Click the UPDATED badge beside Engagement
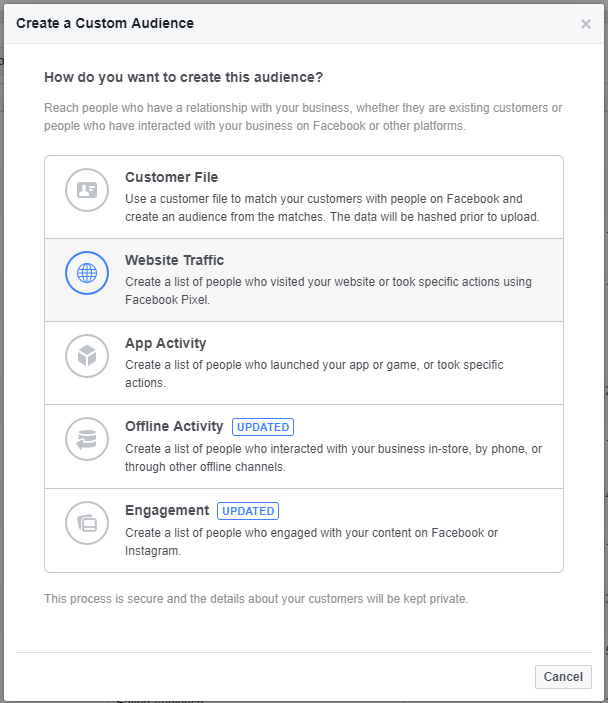This screenshot has height=703, width=608. coord(248,511)
